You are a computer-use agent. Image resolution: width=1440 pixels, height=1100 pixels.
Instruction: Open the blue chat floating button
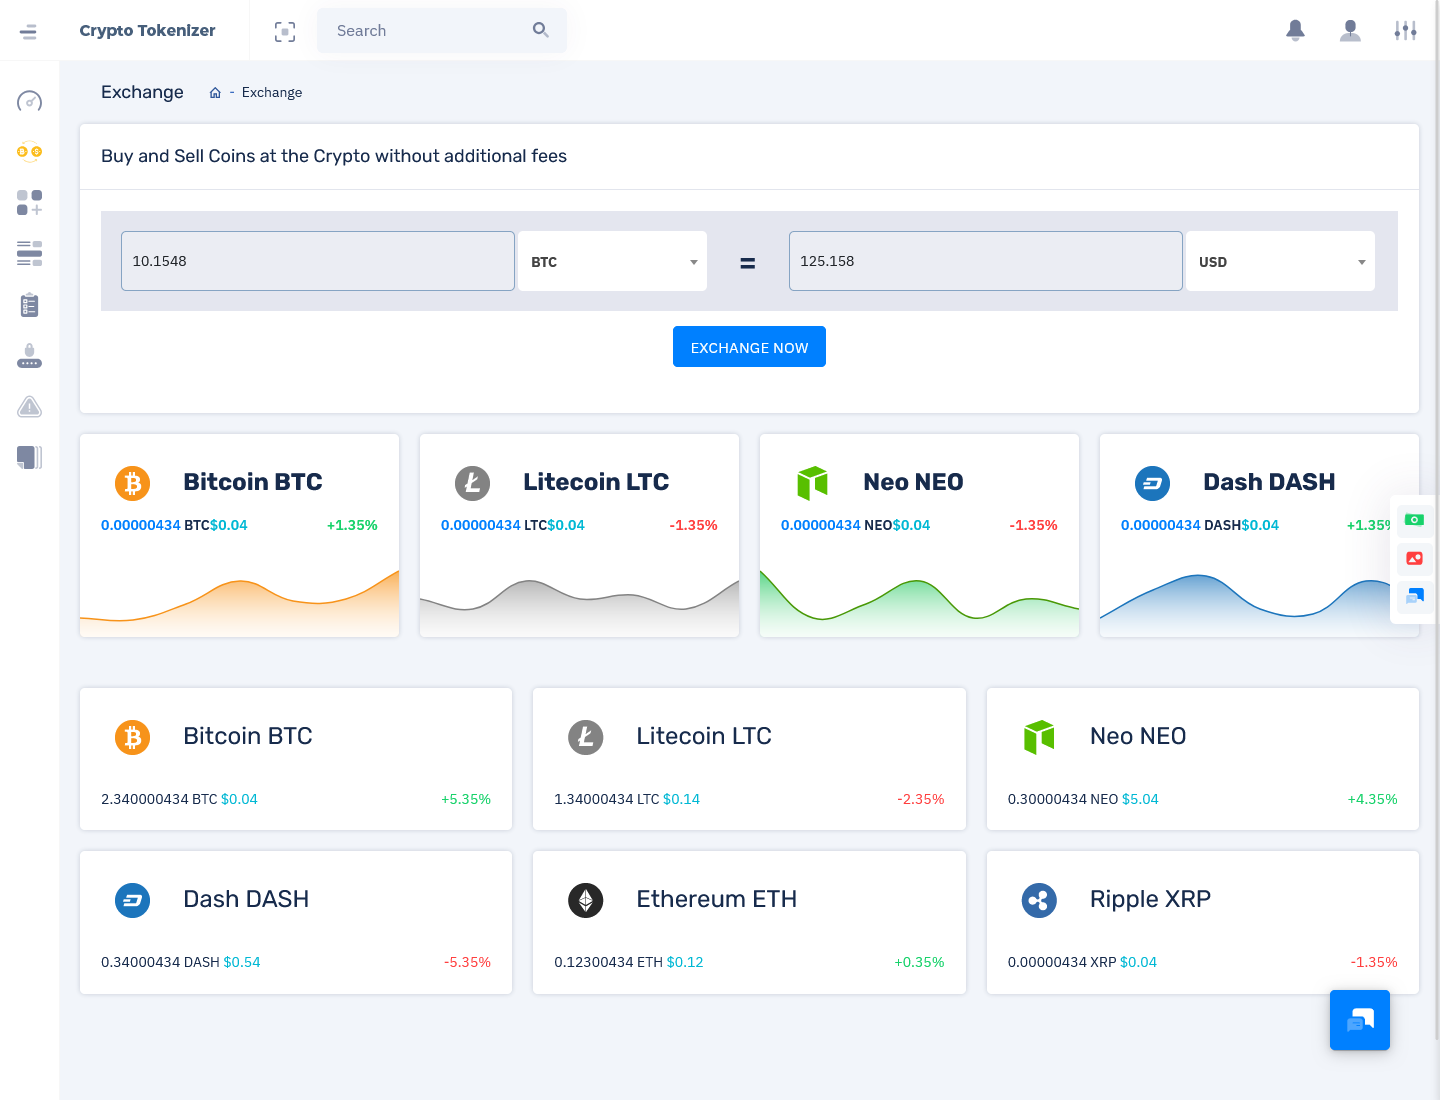click(1359, 1020)
